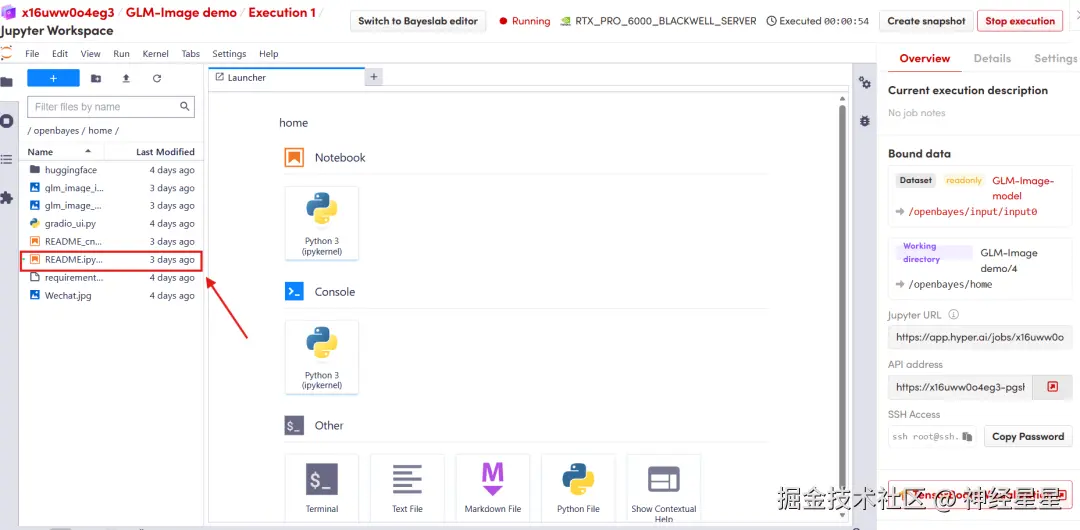This screenshot has height=530, width=1080.
Task: Click the search magnifier in file filter
Action: point(184,107)
